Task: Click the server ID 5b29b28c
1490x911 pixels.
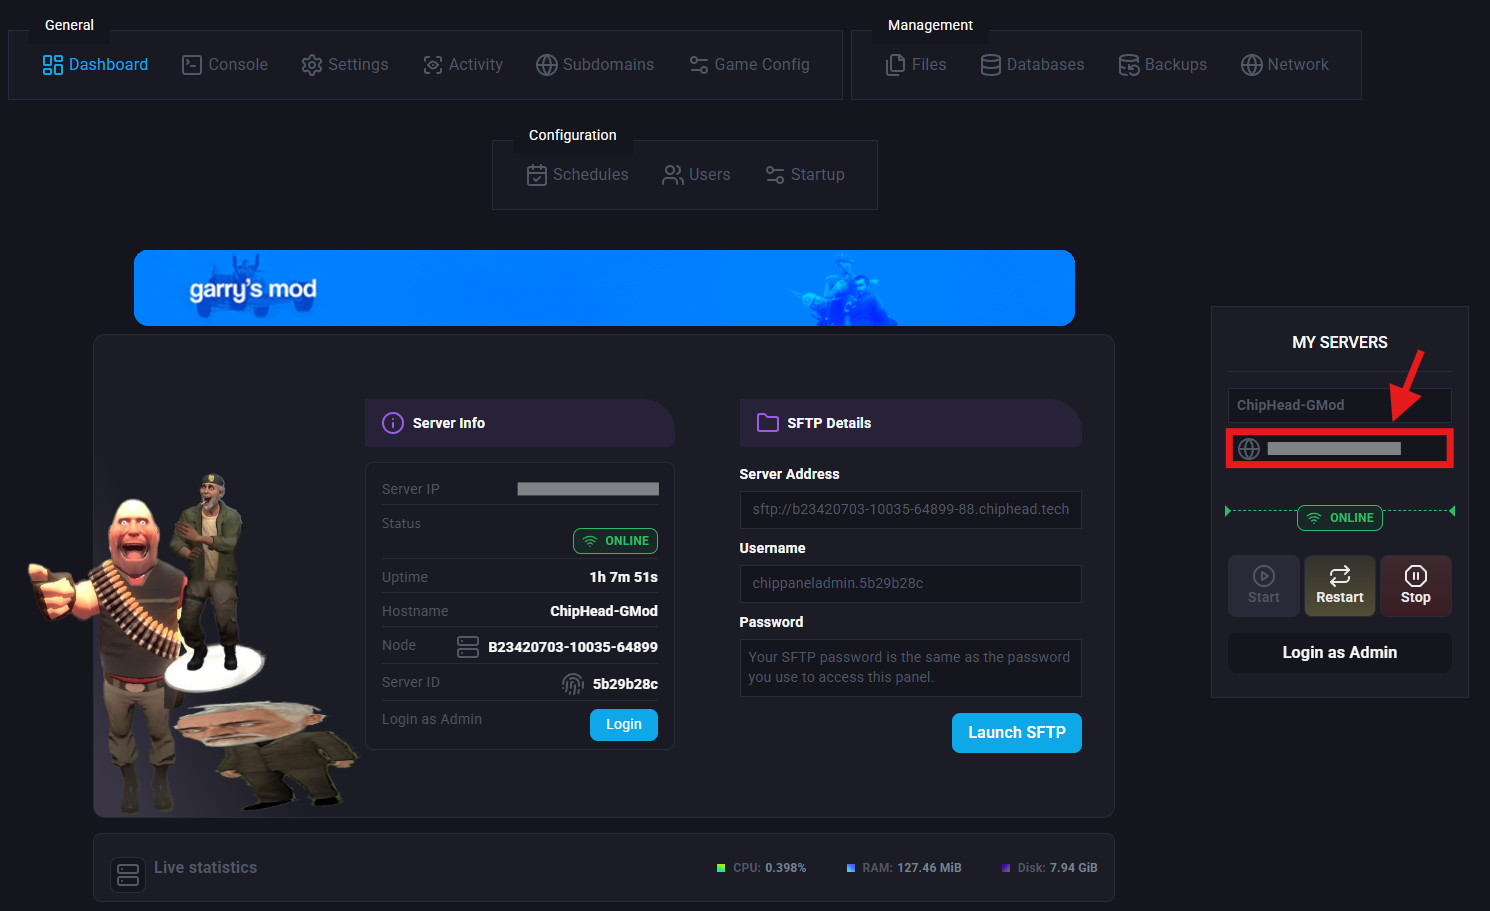Action: tap(625, 684)
